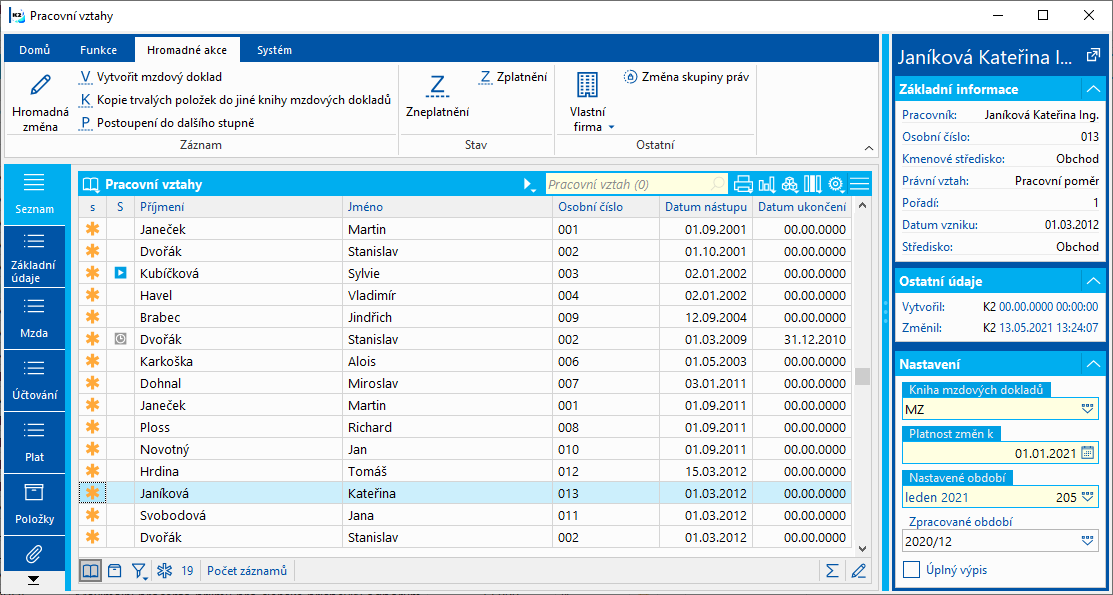Click the Počet záznamů button
The image size is (1113, 595).
[x=247, y=571]
